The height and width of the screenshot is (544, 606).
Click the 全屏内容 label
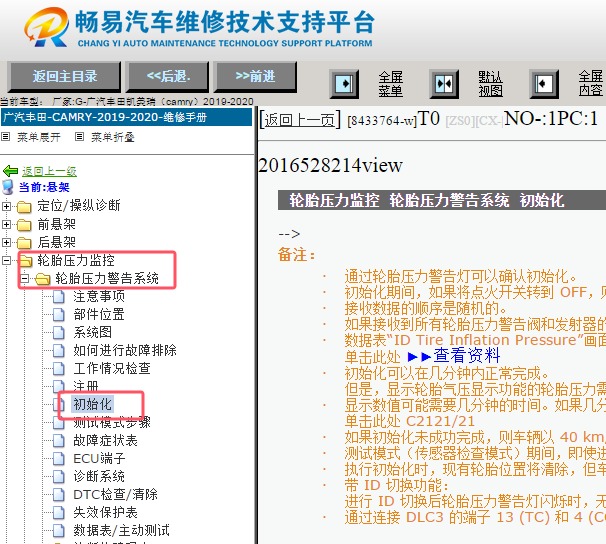590,84
